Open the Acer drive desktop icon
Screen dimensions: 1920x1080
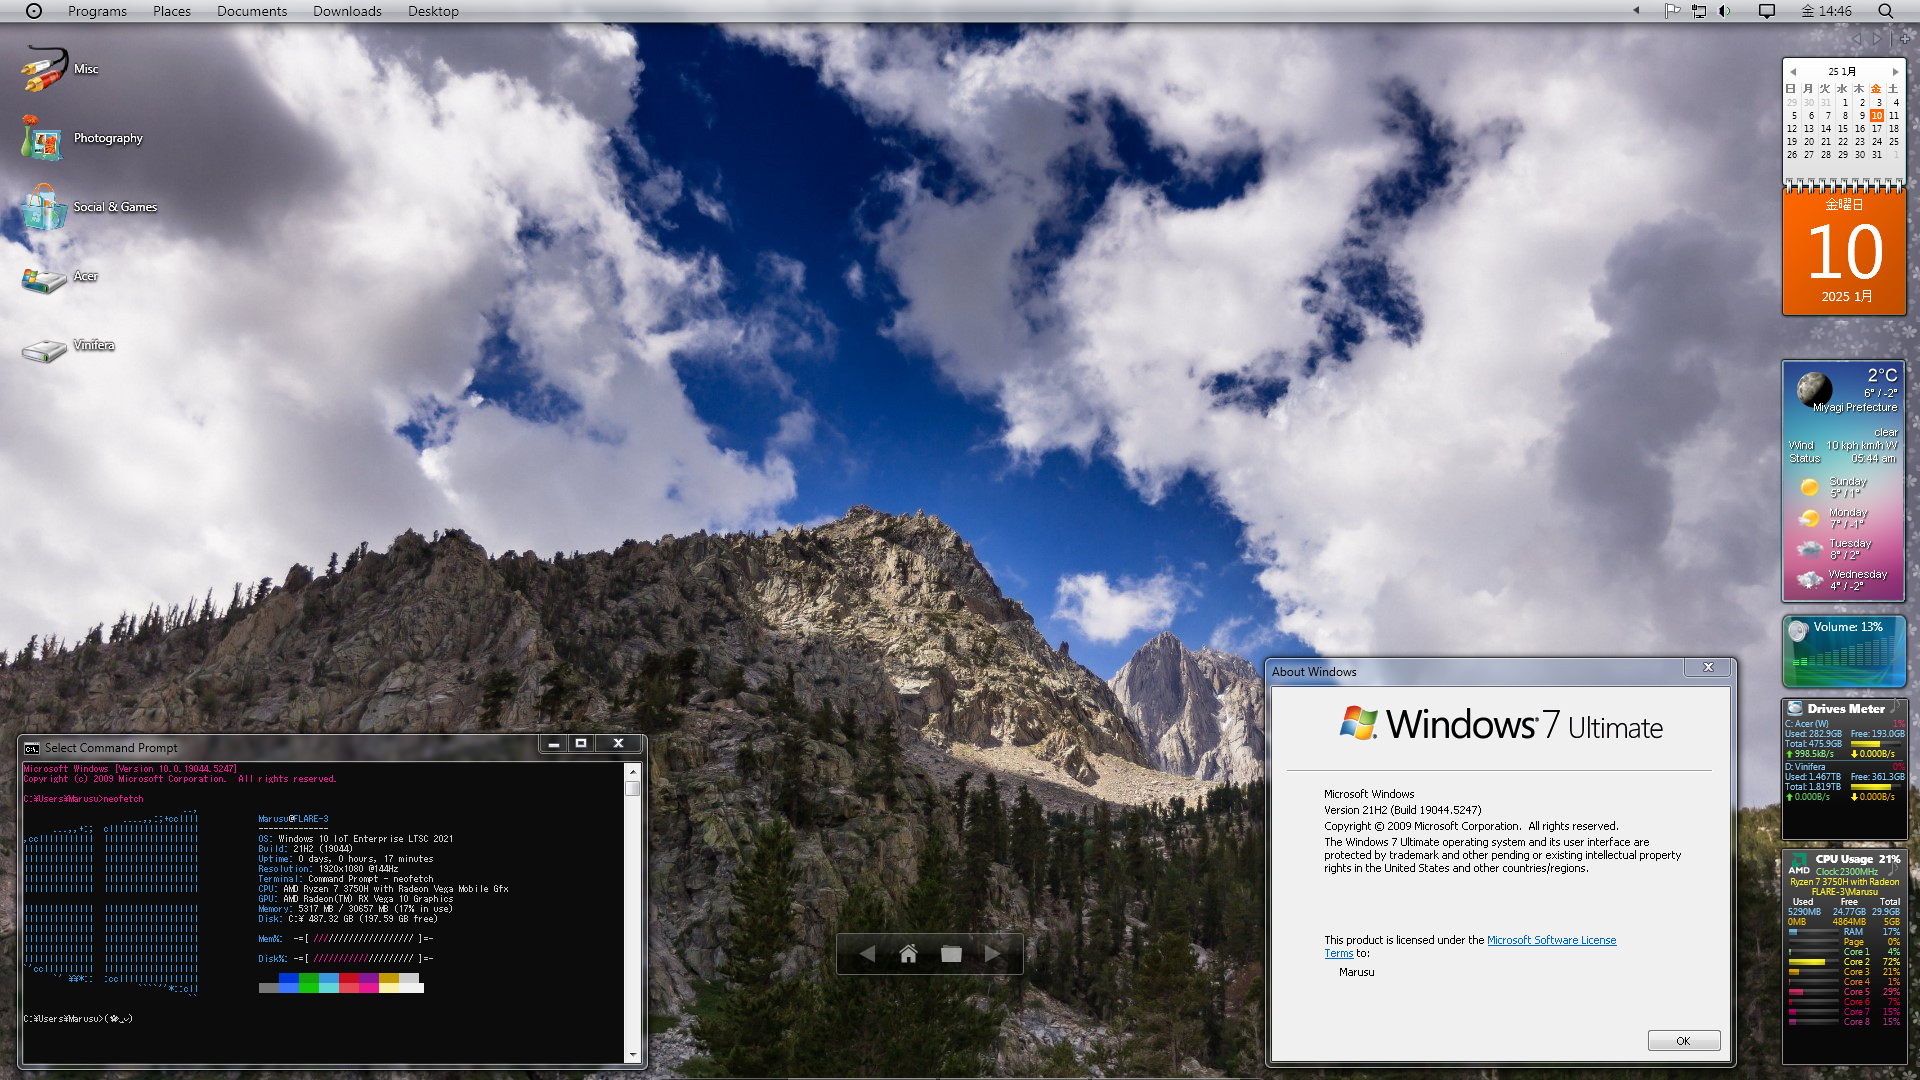tap(60, 277)
